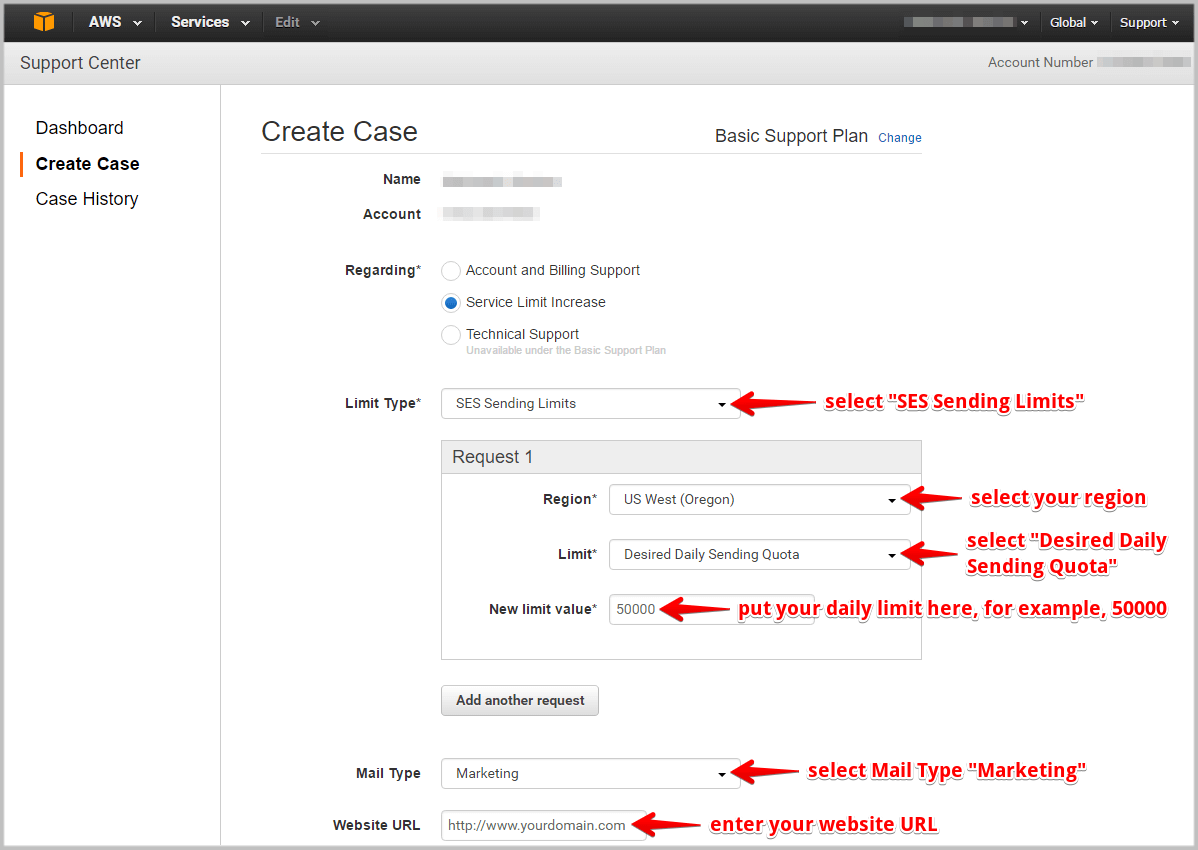
Task: Click the Website URL input field
Action: (543, 826)
